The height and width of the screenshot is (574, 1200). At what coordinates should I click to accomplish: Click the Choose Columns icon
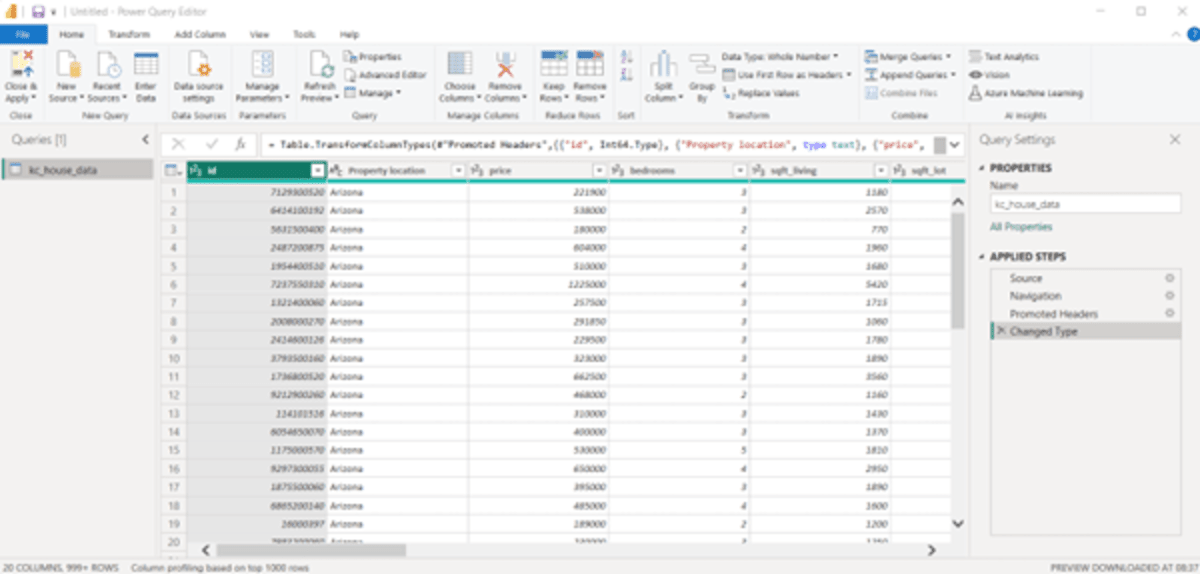pyautogui.click(x=460, y=65)
